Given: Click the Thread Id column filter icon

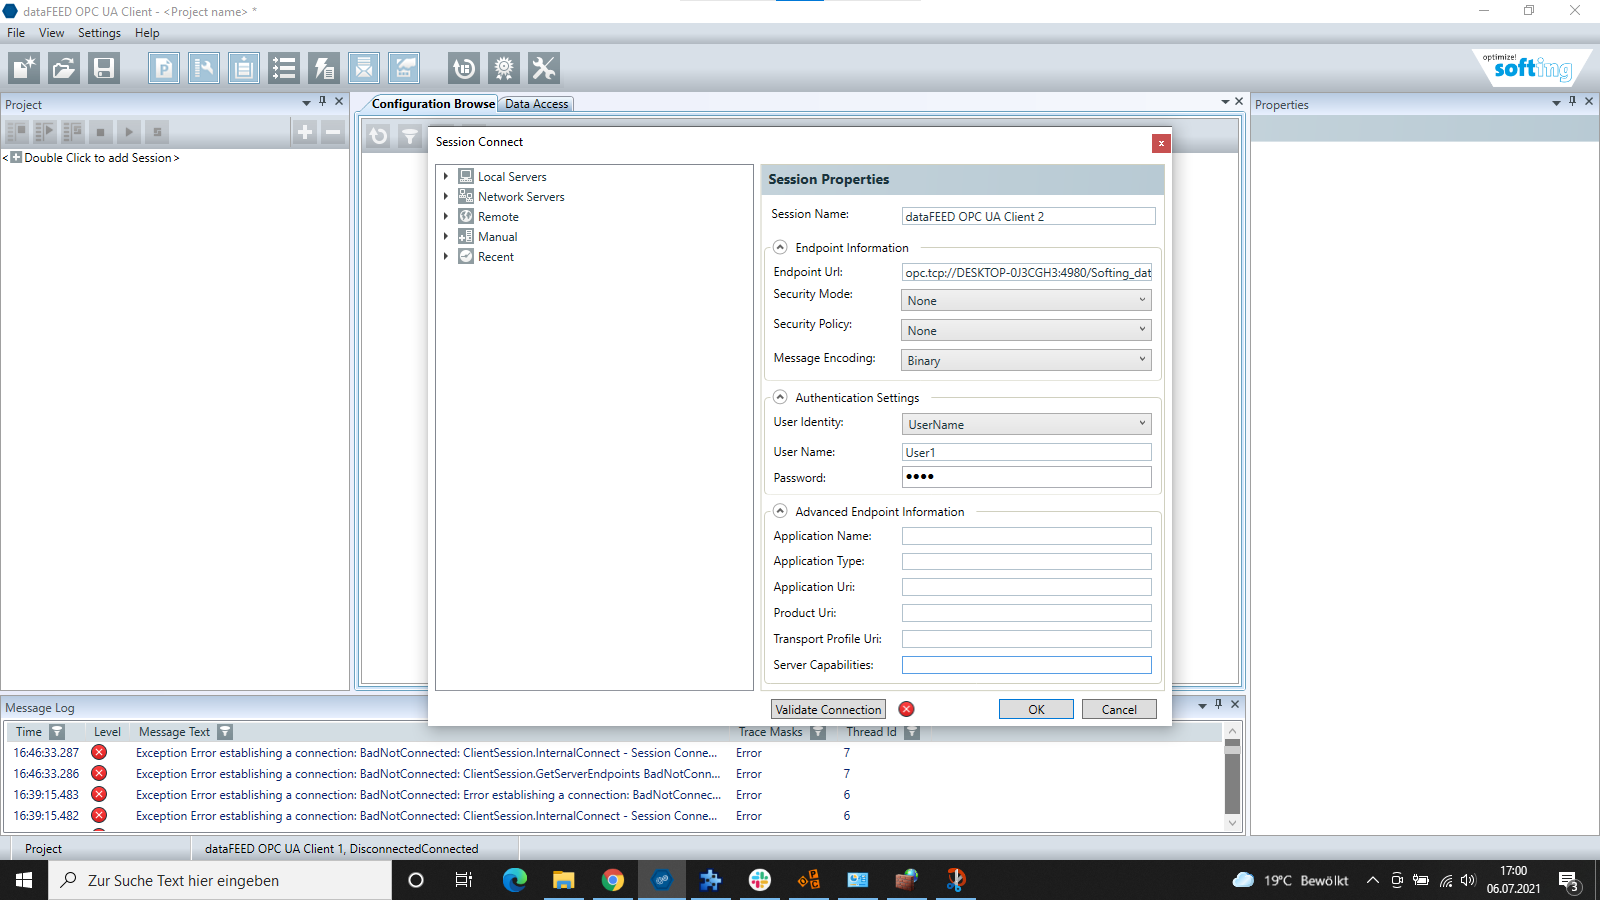Looking at the screenshot, I should tap(912, 732).
